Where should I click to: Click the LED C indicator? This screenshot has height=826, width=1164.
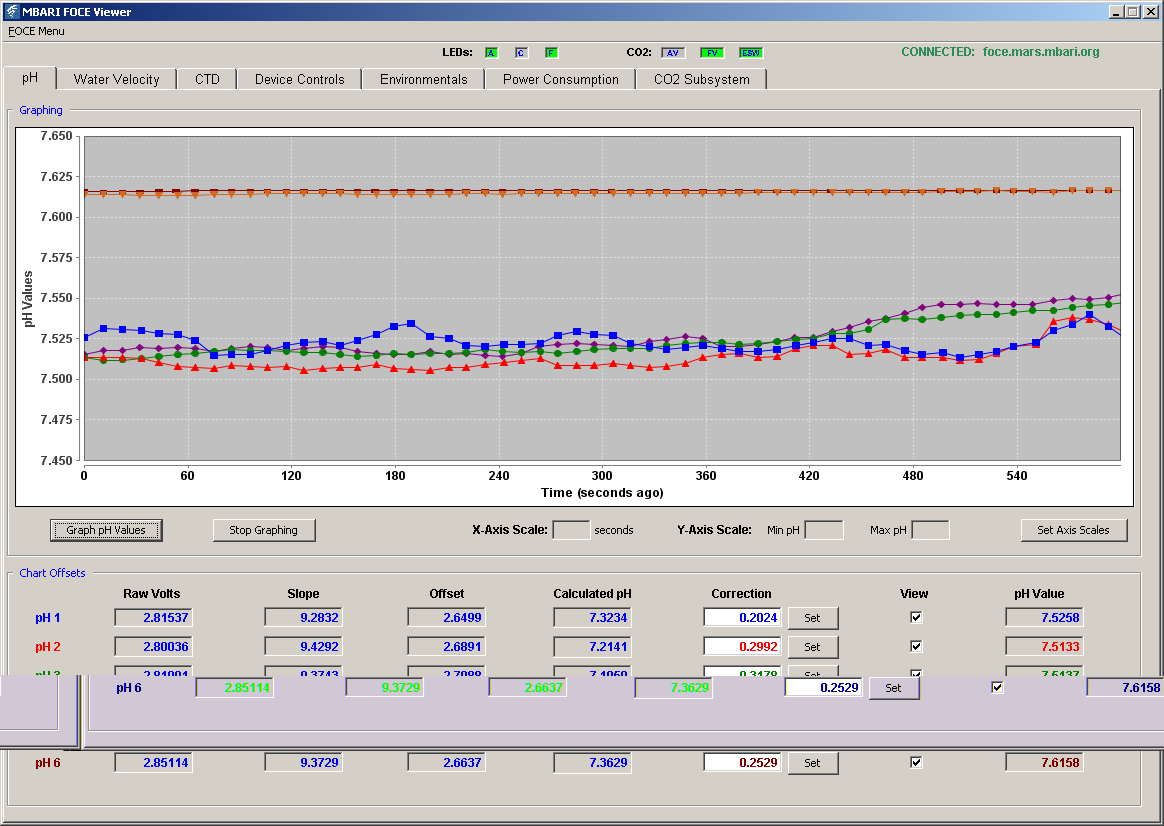tap(521, 53)
